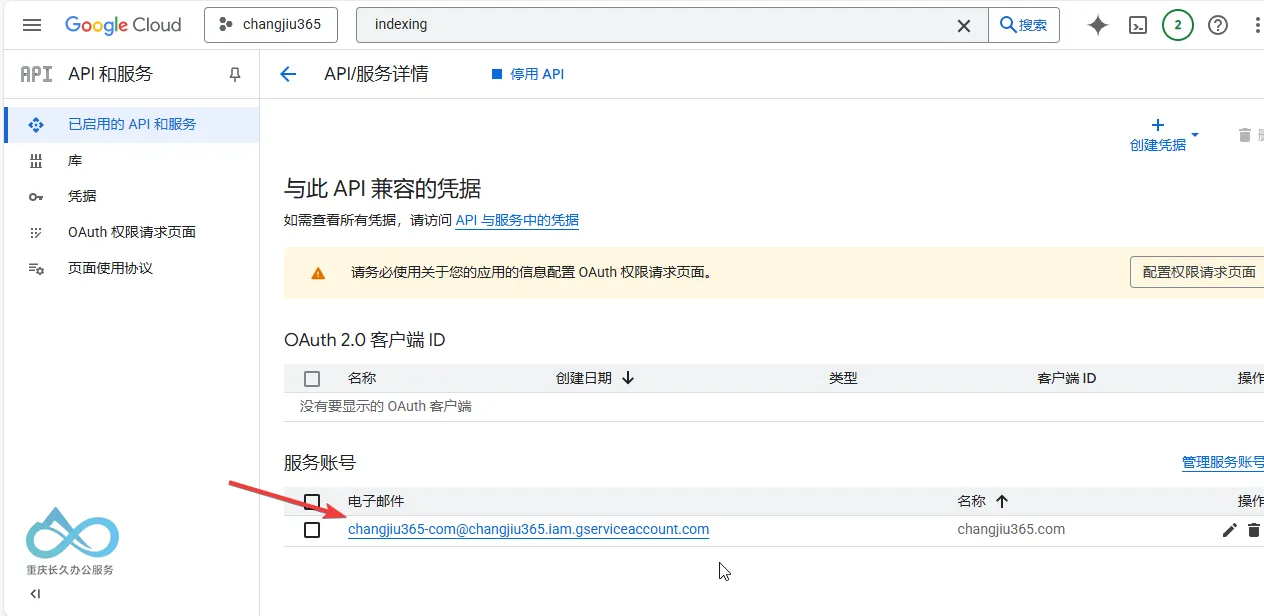This screenshot has height=616, width=1264.
Task: Go back with the left arrow
Action: pyautogui.click(x=288, y=74)
